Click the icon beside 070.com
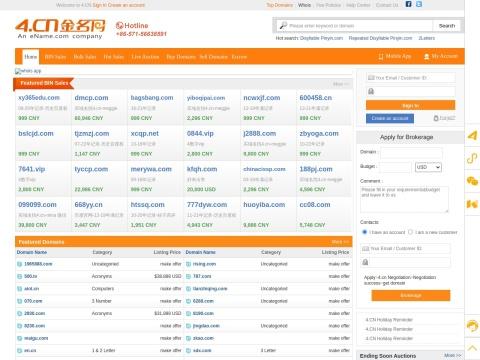This screenshot has width=480, height=360. tap(19, 301)
